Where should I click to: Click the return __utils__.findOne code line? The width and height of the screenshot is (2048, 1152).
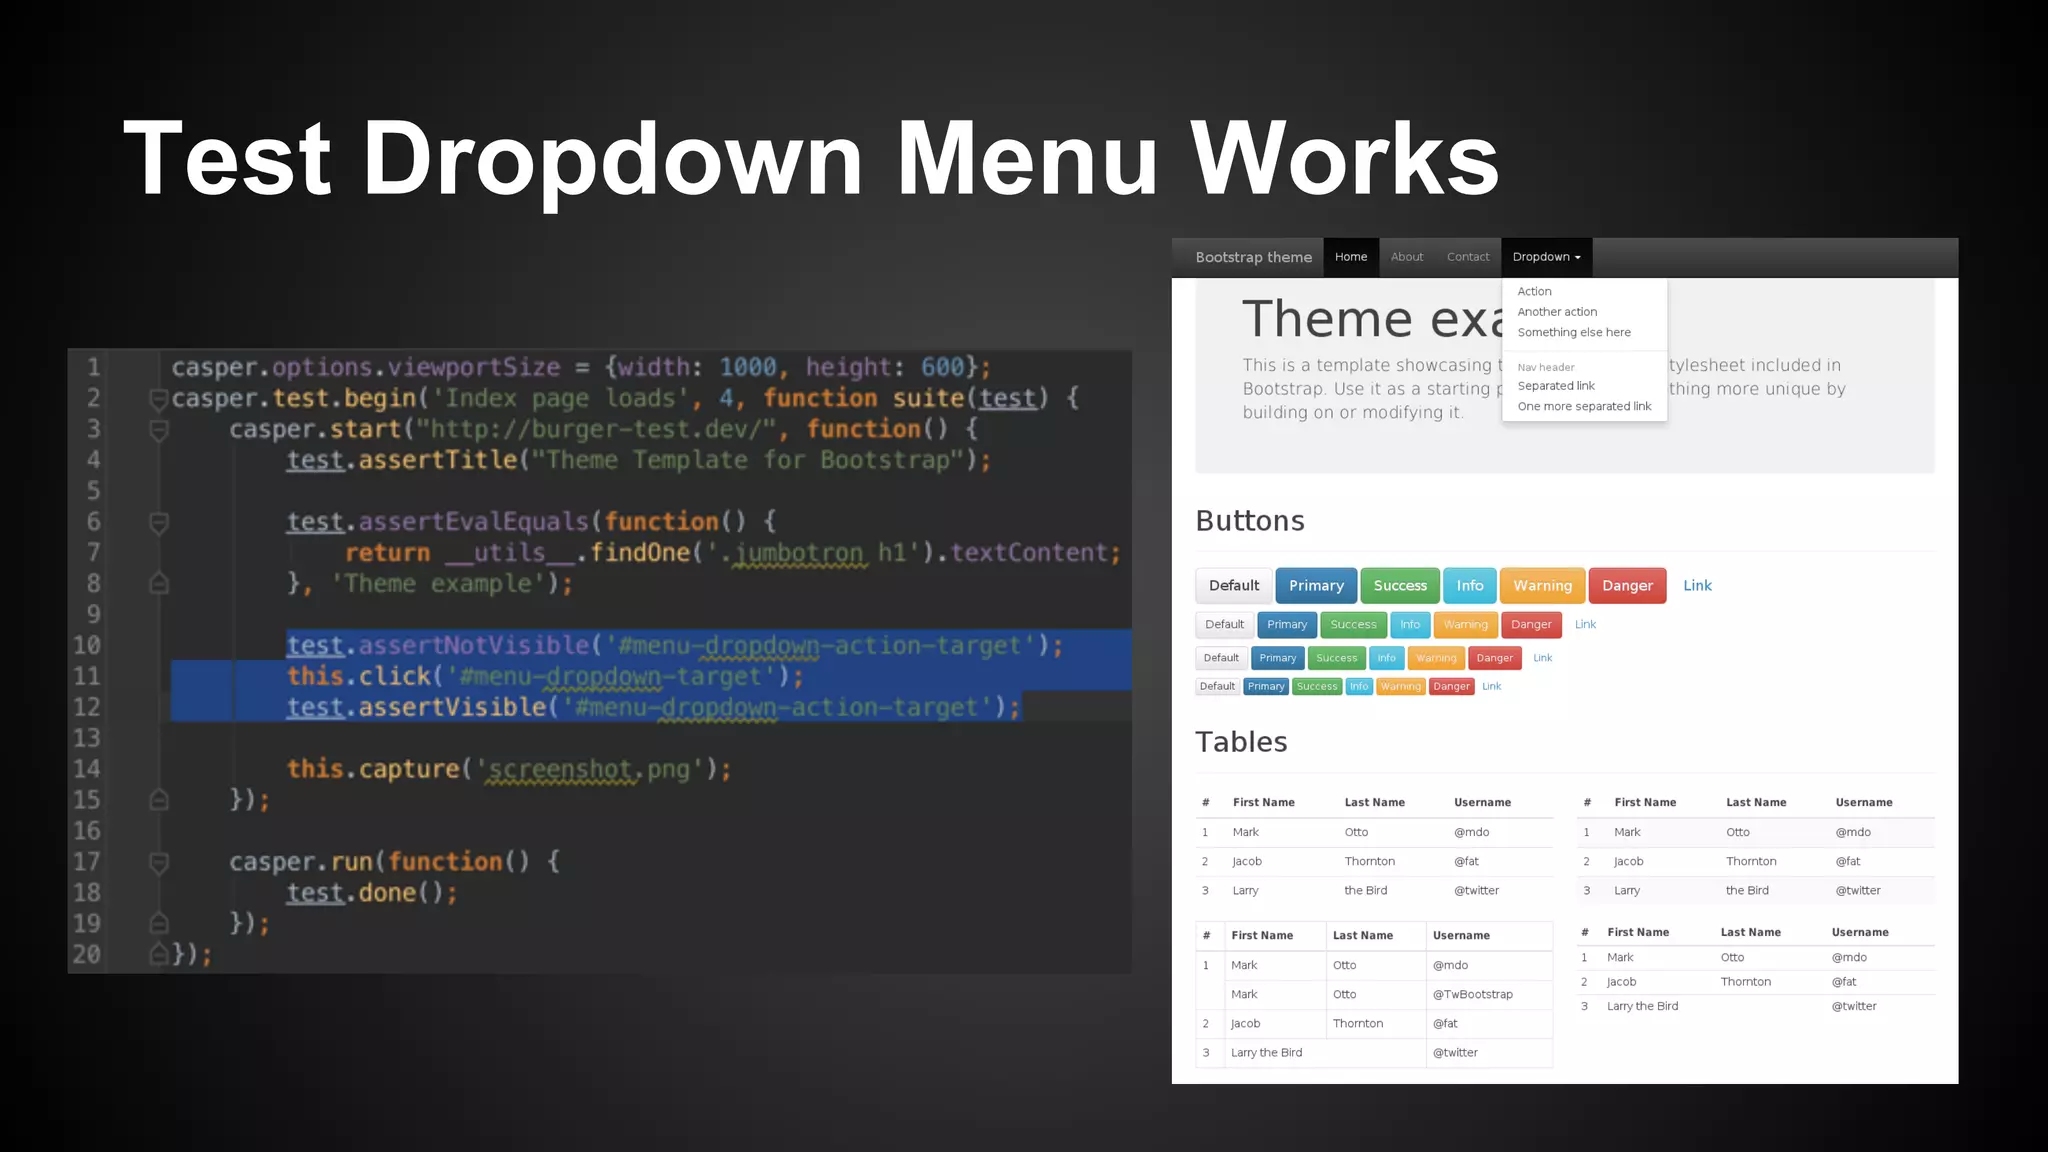(733, 552)
